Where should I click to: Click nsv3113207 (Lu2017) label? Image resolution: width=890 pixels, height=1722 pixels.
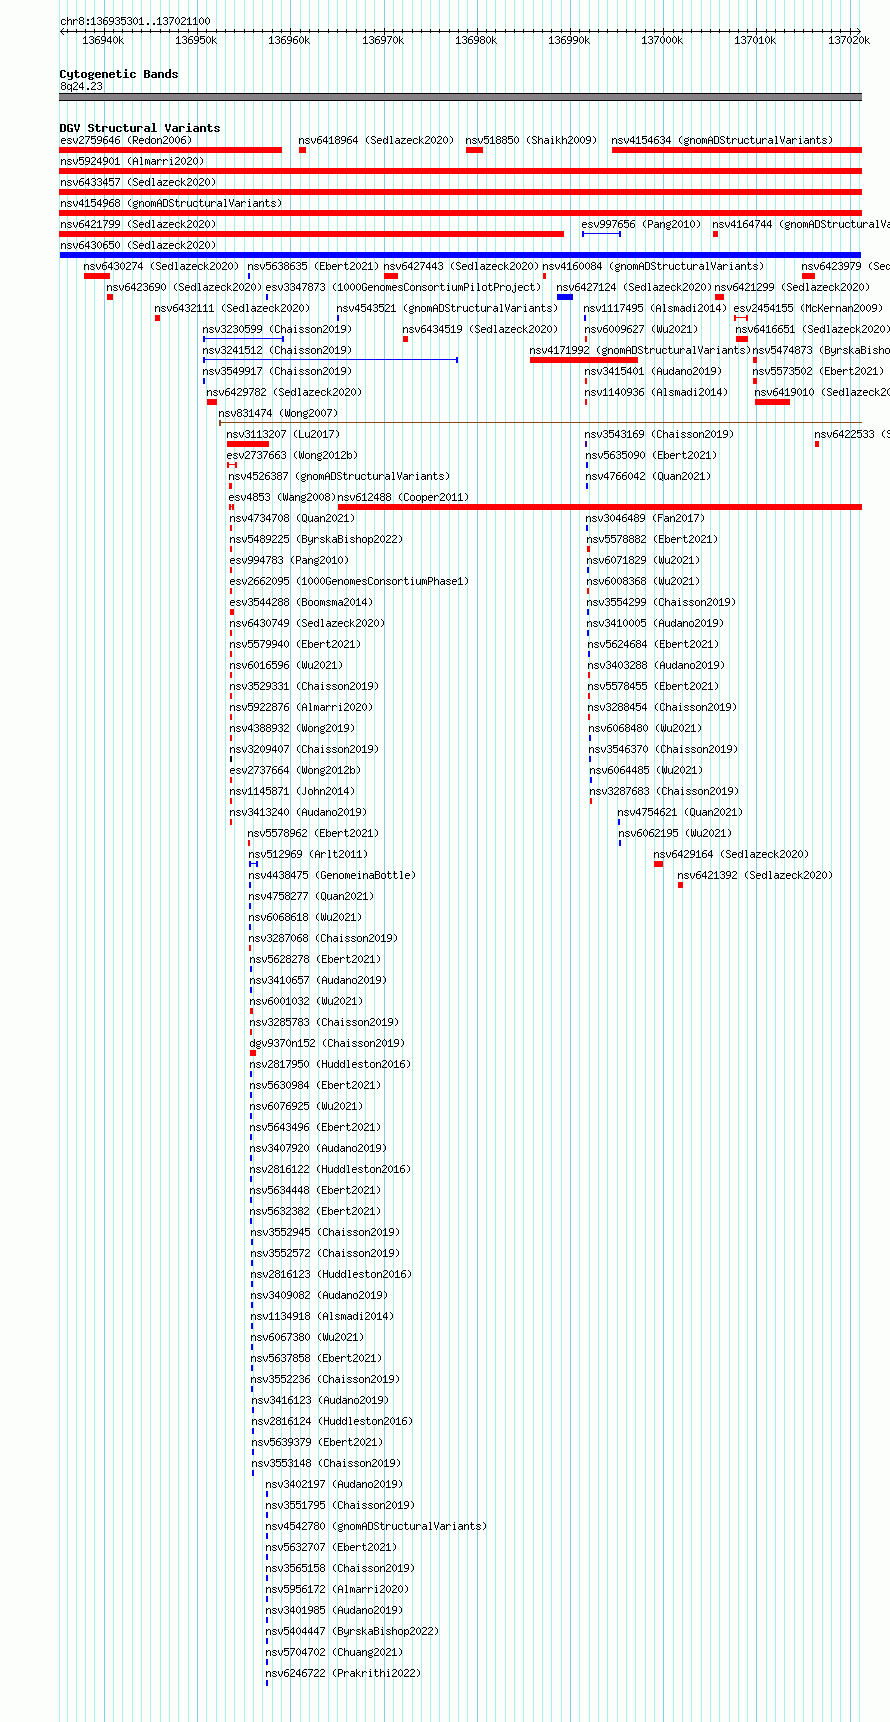[x=284, y=435]
